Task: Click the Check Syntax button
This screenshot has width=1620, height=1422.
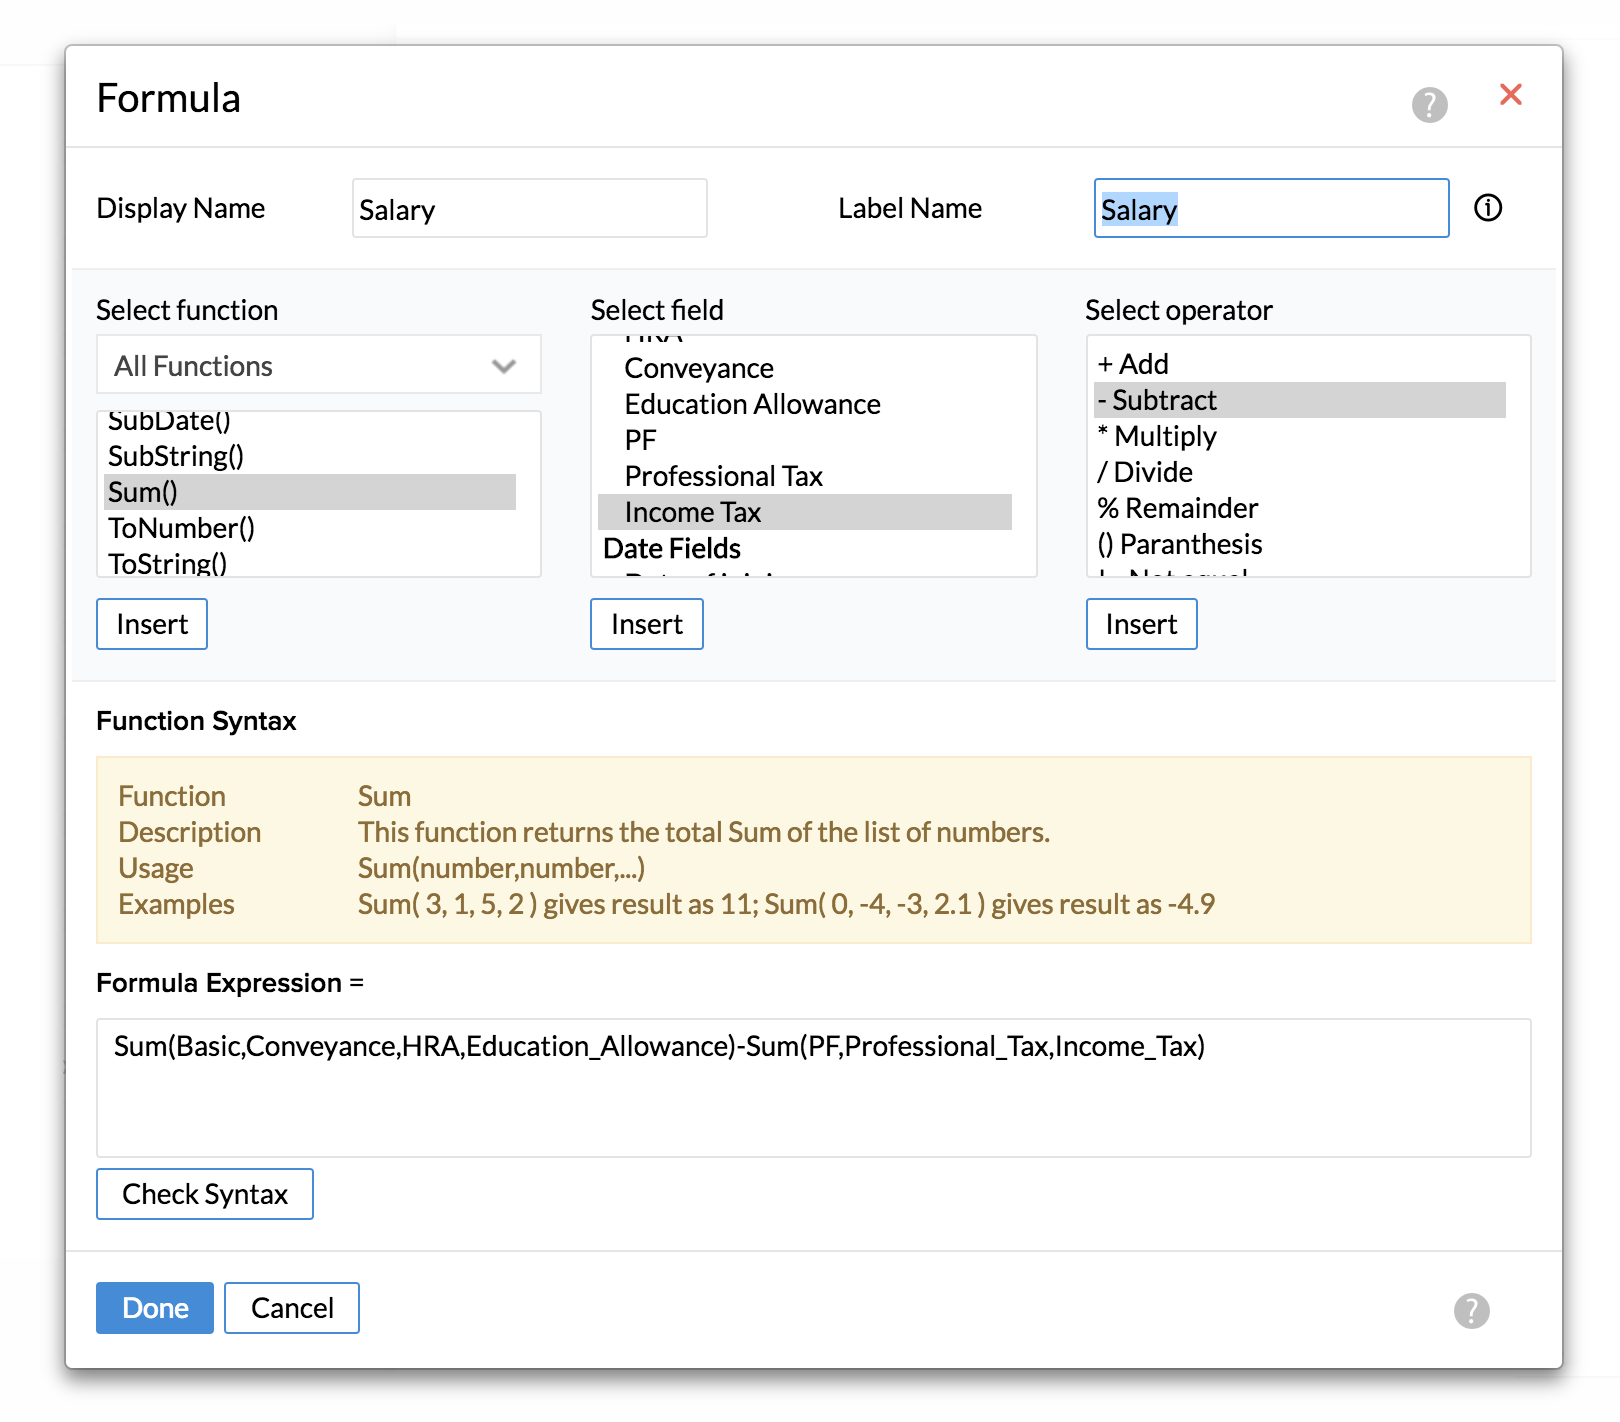Action: pos(205,1194)
